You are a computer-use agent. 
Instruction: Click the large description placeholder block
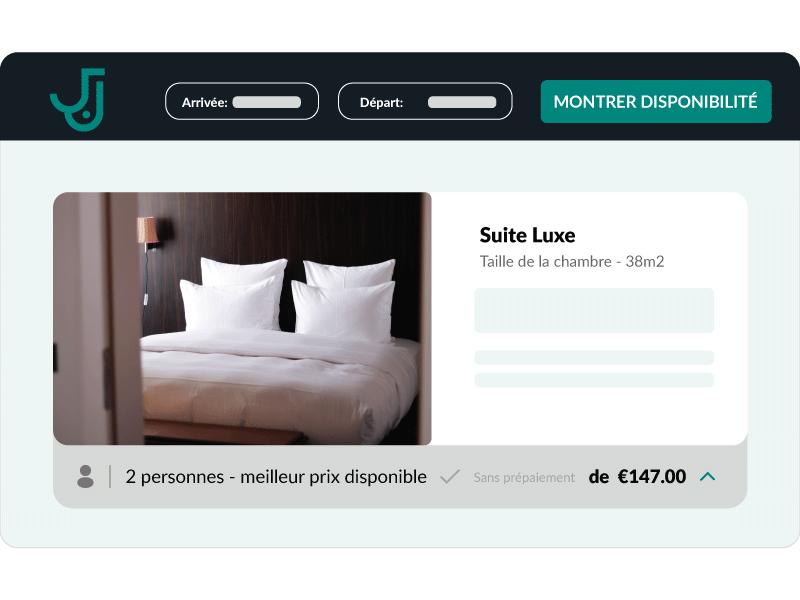click(594, 310)
